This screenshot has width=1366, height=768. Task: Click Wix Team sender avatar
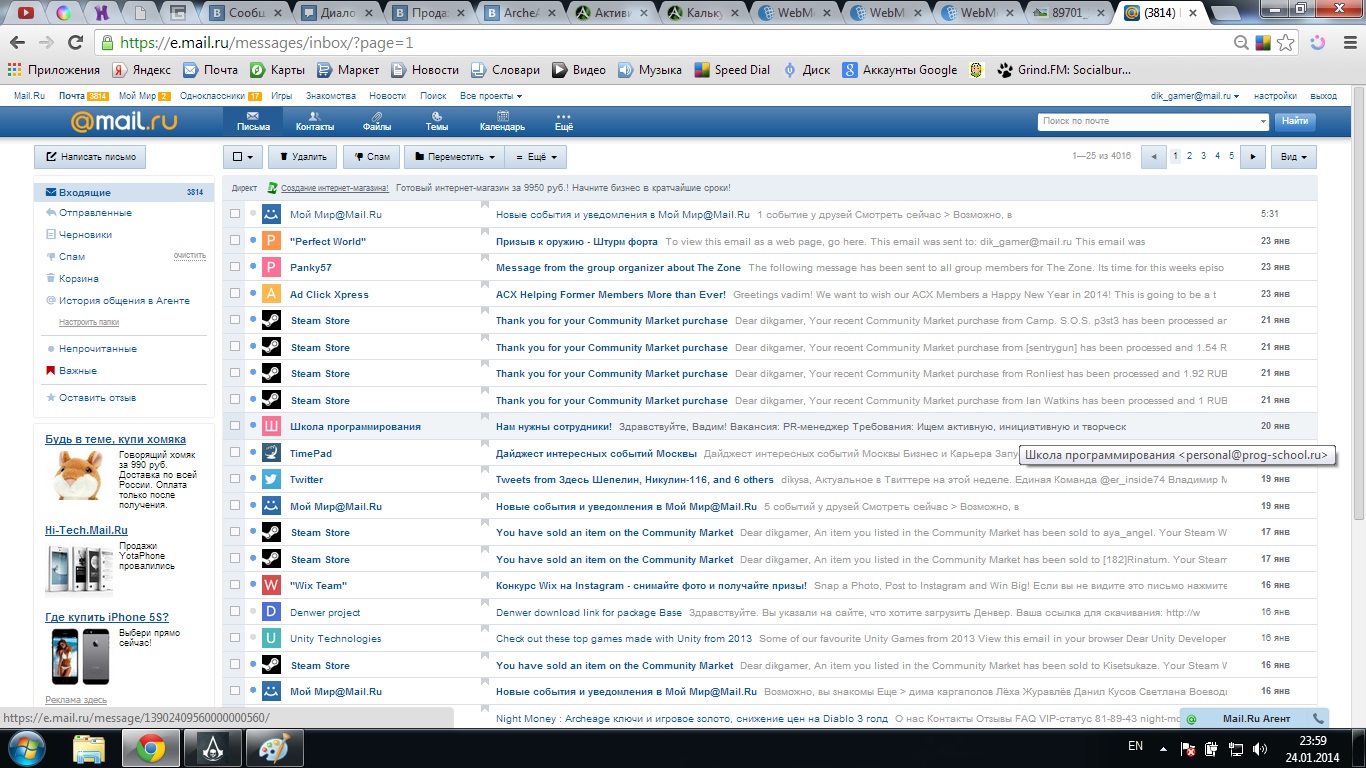(271, 585)
